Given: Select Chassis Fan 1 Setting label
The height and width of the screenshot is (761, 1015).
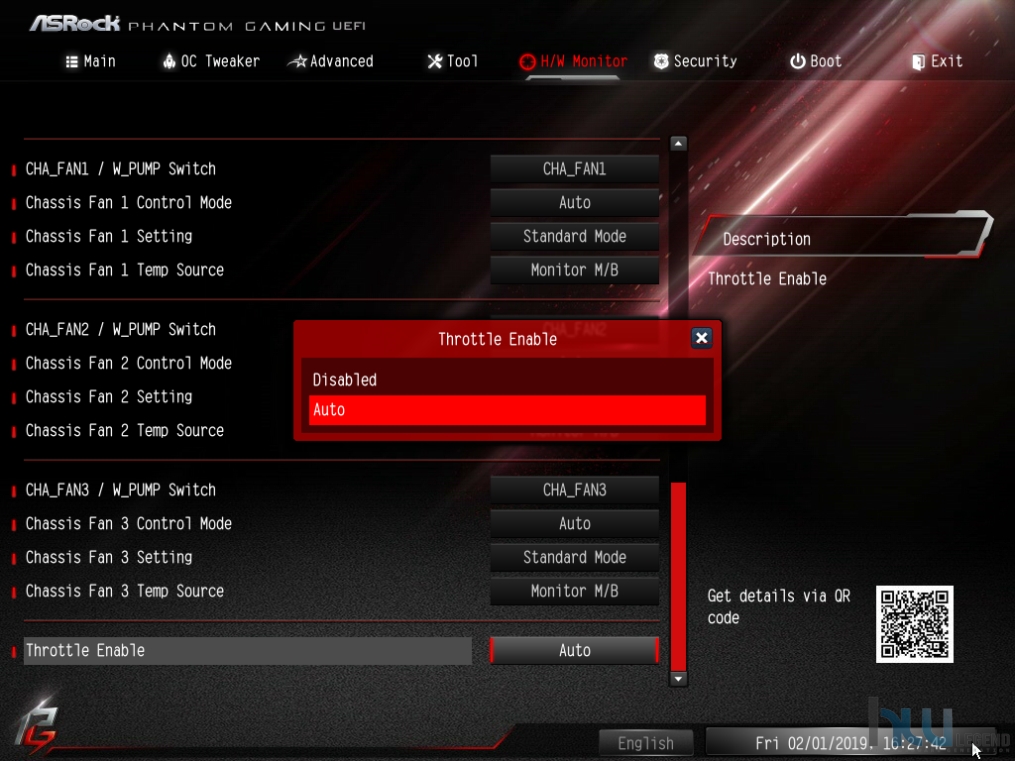Looking at the screenshot, I should [x=109, y=236].
